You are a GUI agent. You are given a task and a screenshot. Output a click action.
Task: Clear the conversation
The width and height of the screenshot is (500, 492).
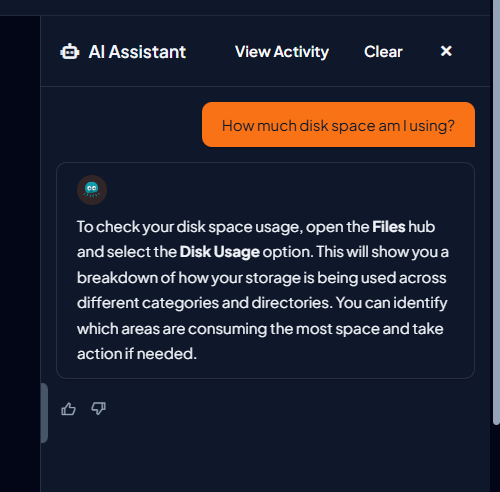pyautogui.click(x=383, y=52)
